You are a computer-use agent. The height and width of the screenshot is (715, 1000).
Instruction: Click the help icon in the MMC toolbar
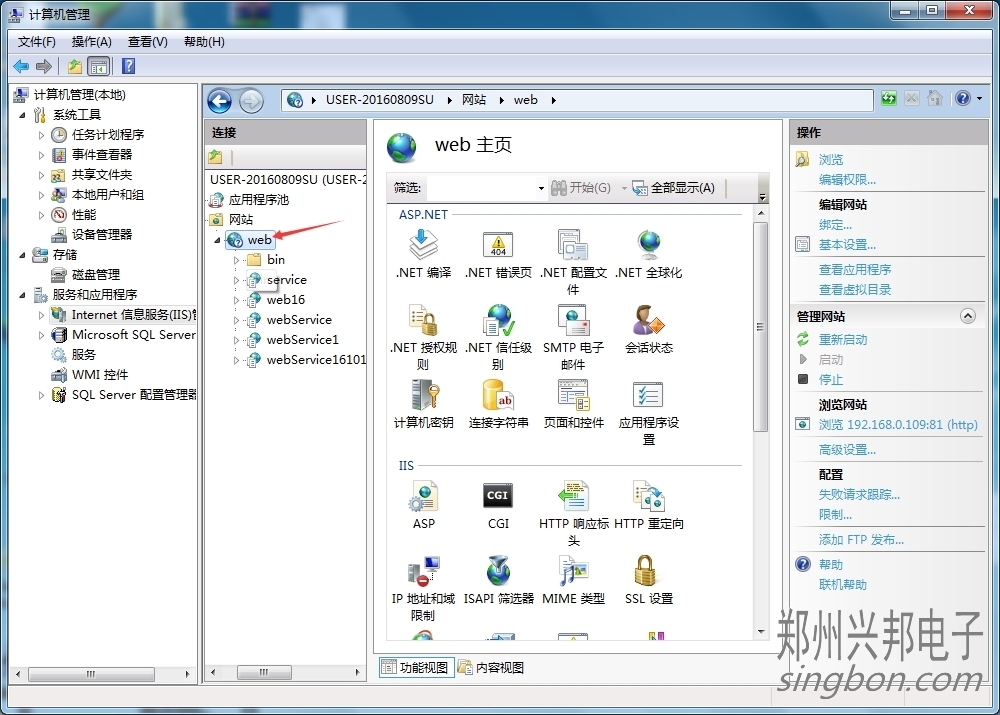pyautogui.click(x=128, y=66)
